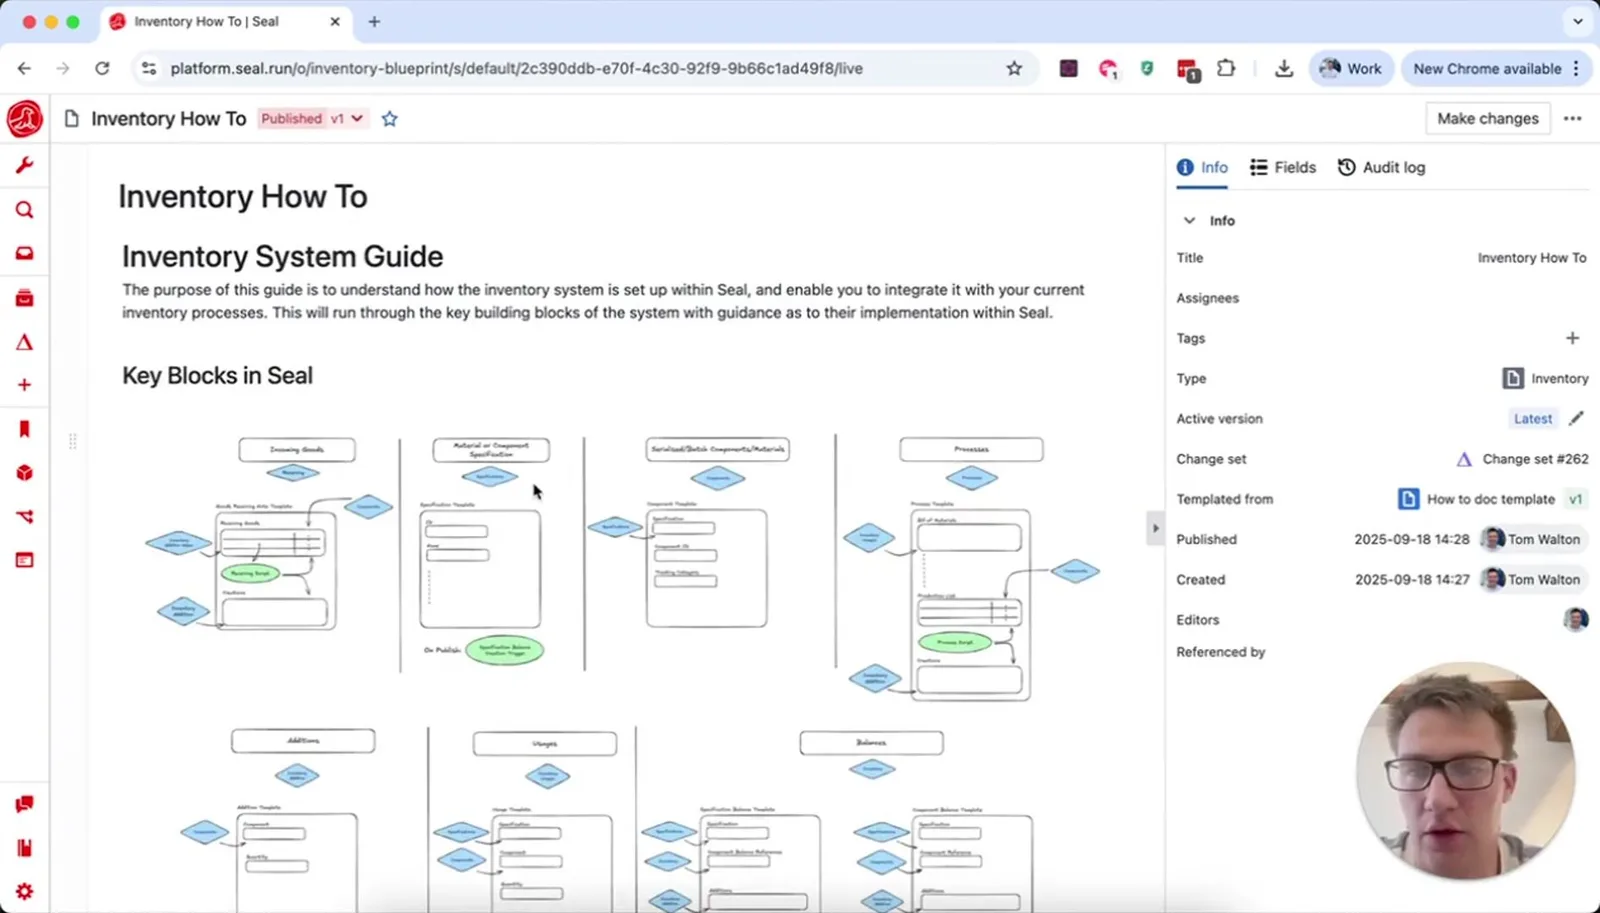Click the plus icon in the left sidebar

coord(25,385)
